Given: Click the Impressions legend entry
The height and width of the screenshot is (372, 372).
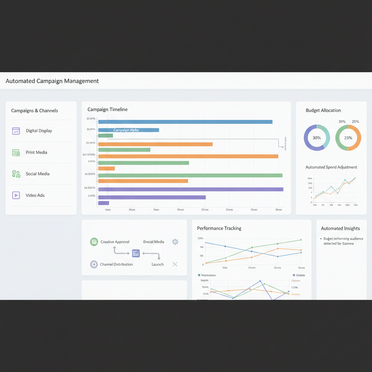Looking at the screenshot, I should point(207,275).
